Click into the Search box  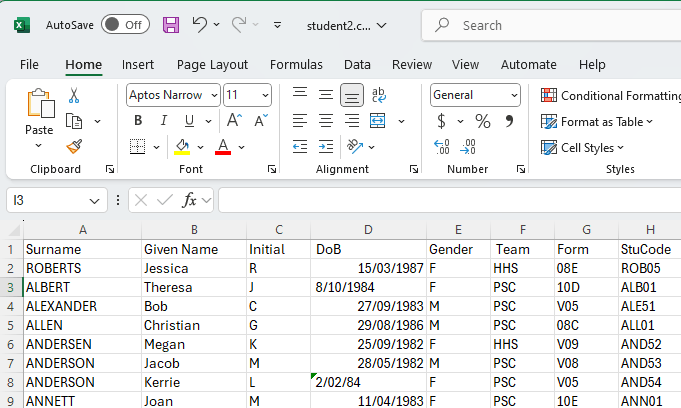[x=552, y=26]
